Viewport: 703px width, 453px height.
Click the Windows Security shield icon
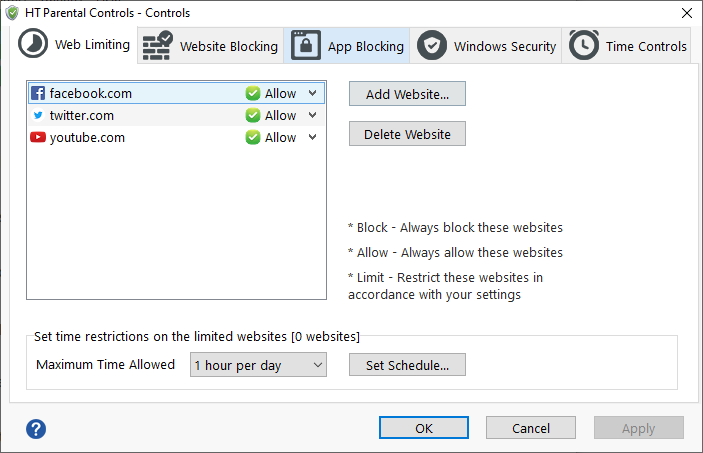[x=432, y=46]
